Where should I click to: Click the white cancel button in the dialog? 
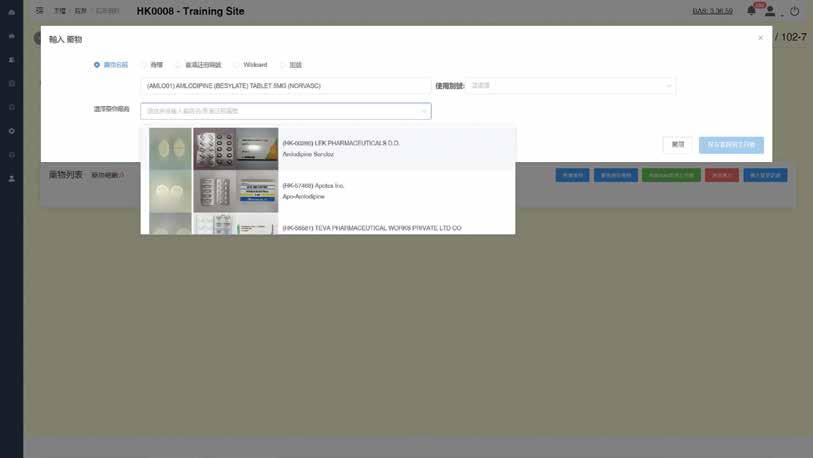pos(677,145)
